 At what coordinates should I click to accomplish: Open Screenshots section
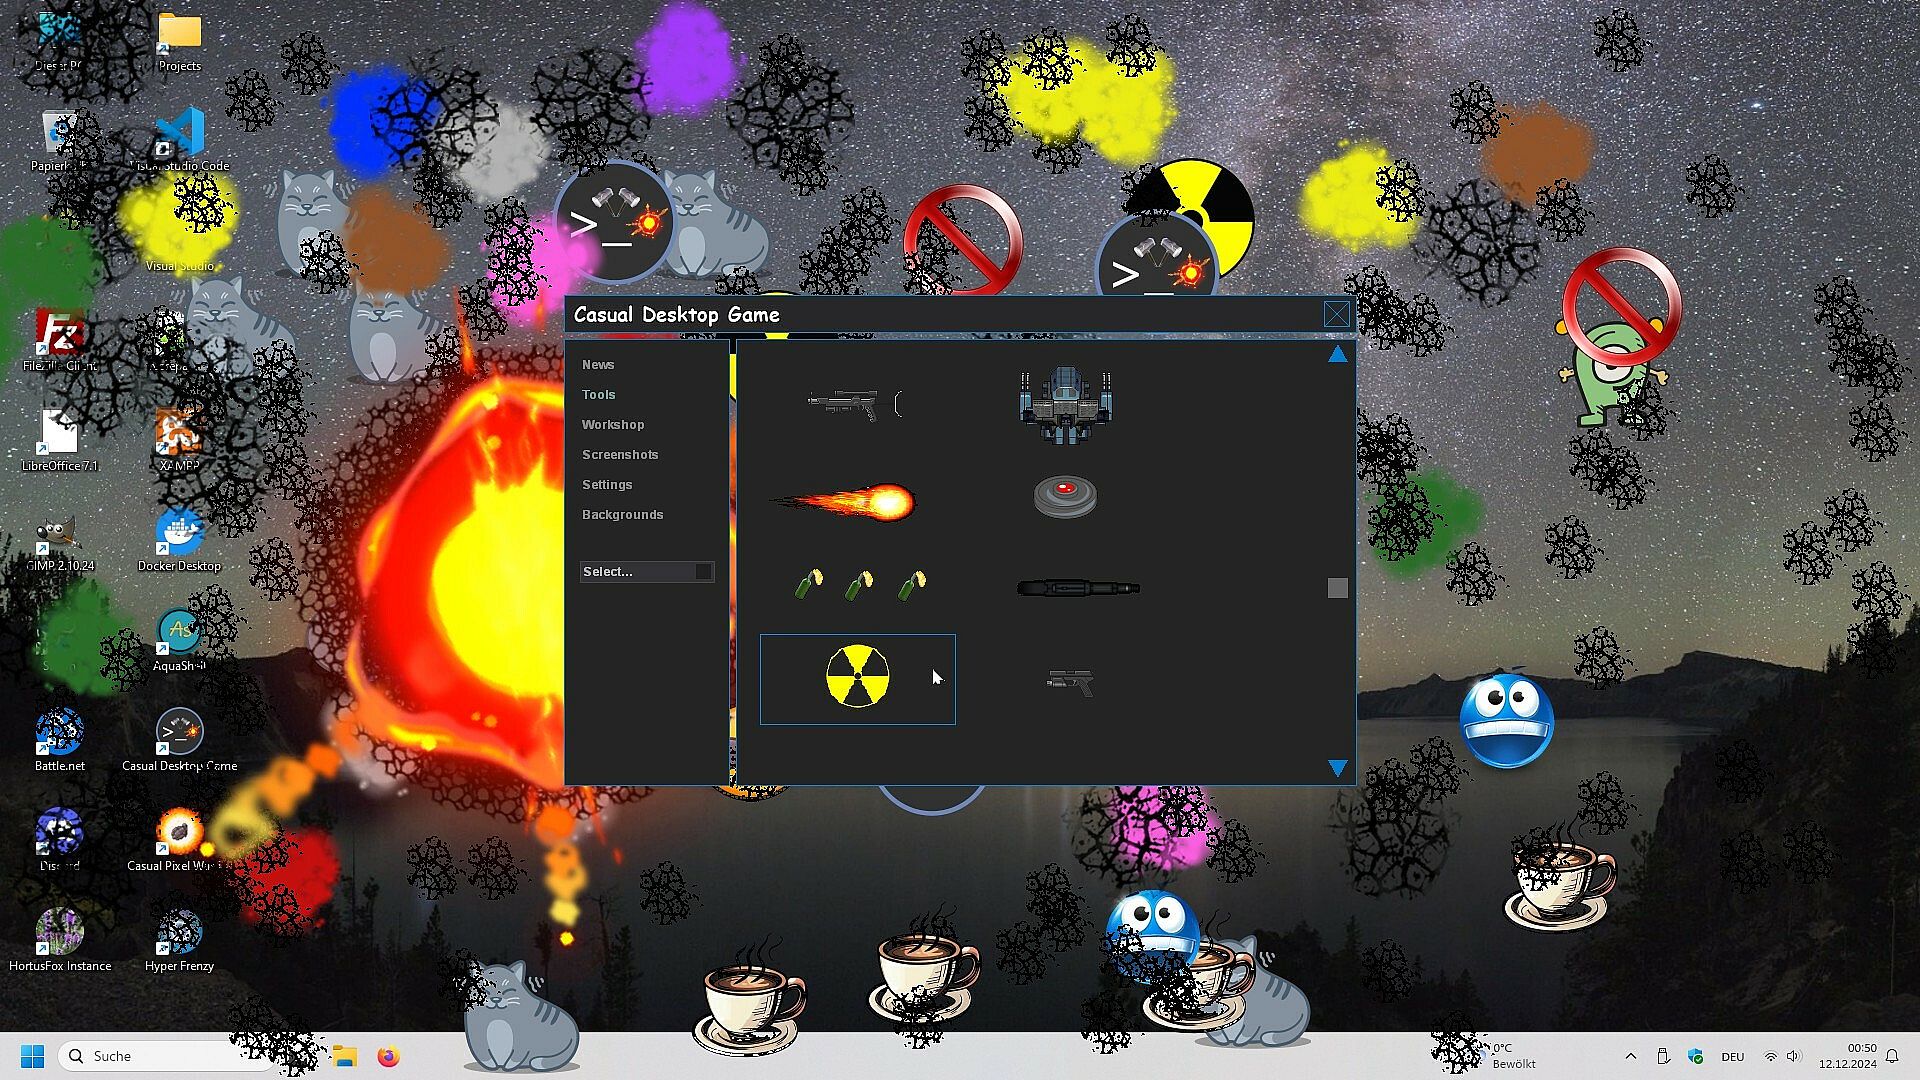coord(620,455)
